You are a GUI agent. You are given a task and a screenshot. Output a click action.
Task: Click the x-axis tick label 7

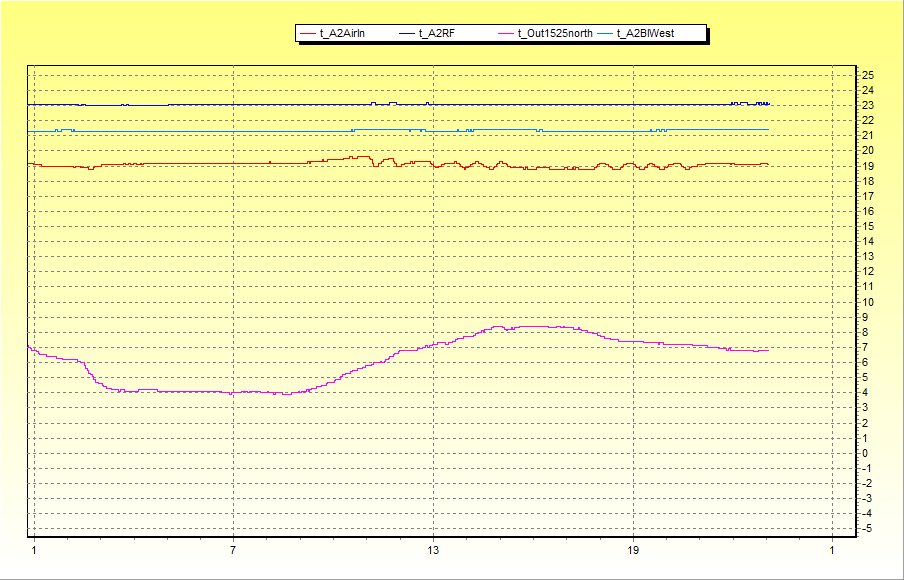[x=233, y=550]
